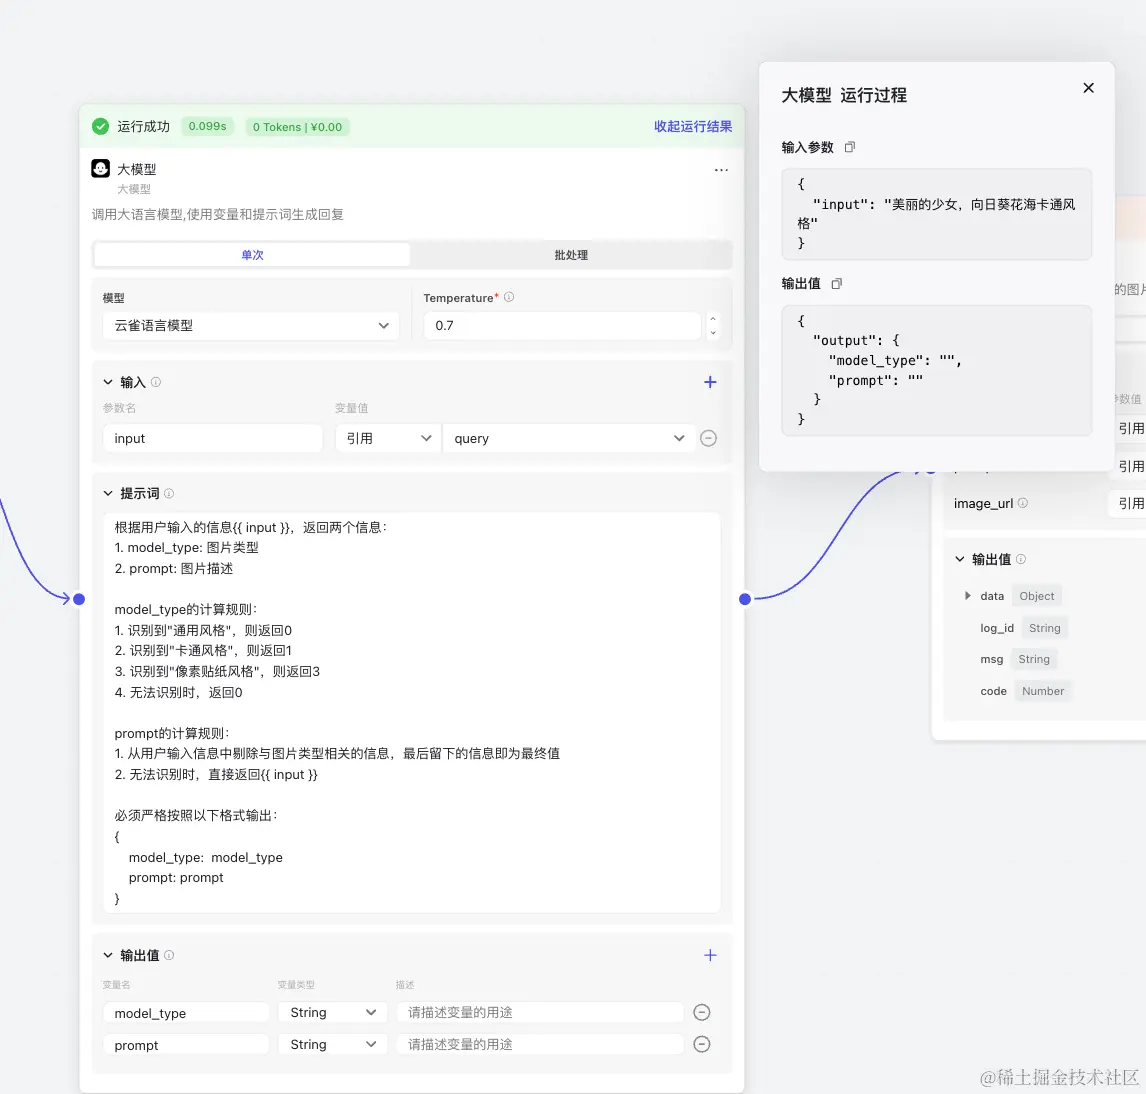This screenshot has width=1146, height=1094.
Task: Click the 大模型 node panda avatar icon
Action: pyautogui.click(x=100, y=169)
